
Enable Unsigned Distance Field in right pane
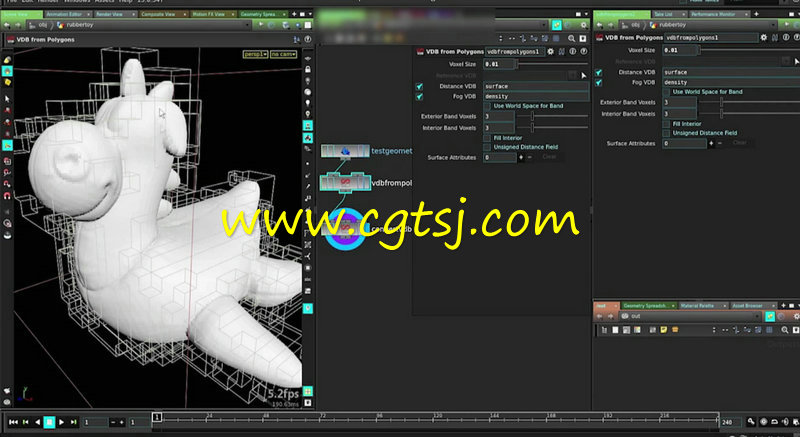click(x=666, y=133)
